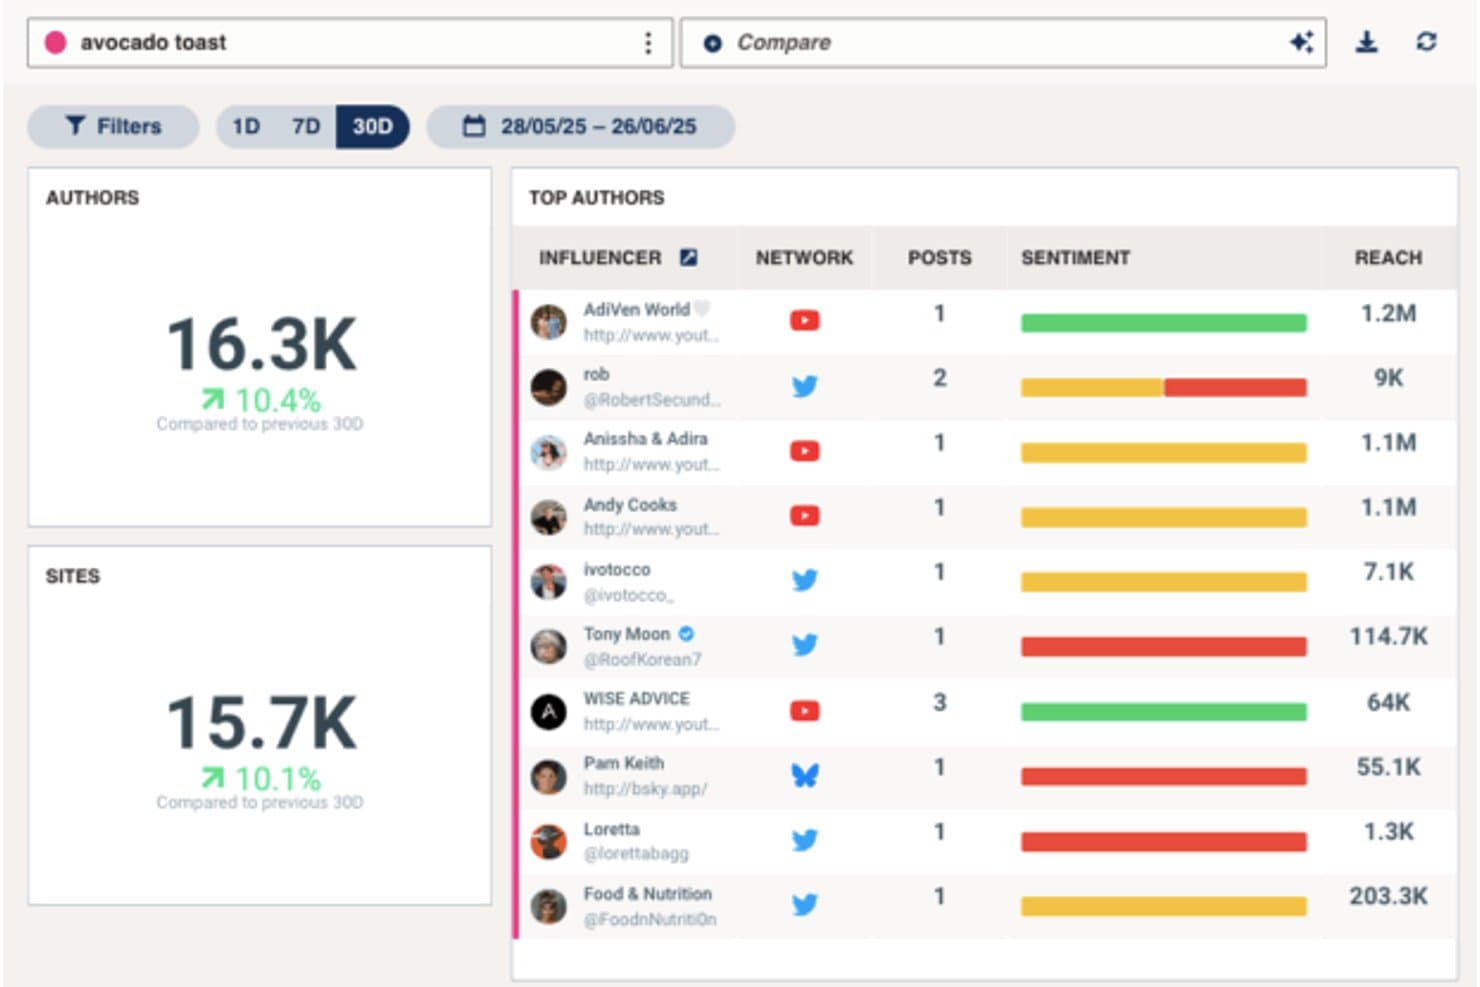Click the pink avocado toast color dot
This screenshot has height=987, width=1480.
(x=56, y=42)
